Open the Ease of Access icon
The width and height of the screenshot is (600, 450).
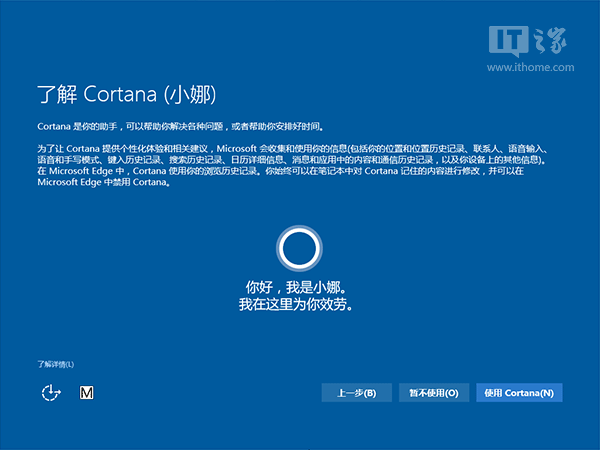(x=51, y=393)
